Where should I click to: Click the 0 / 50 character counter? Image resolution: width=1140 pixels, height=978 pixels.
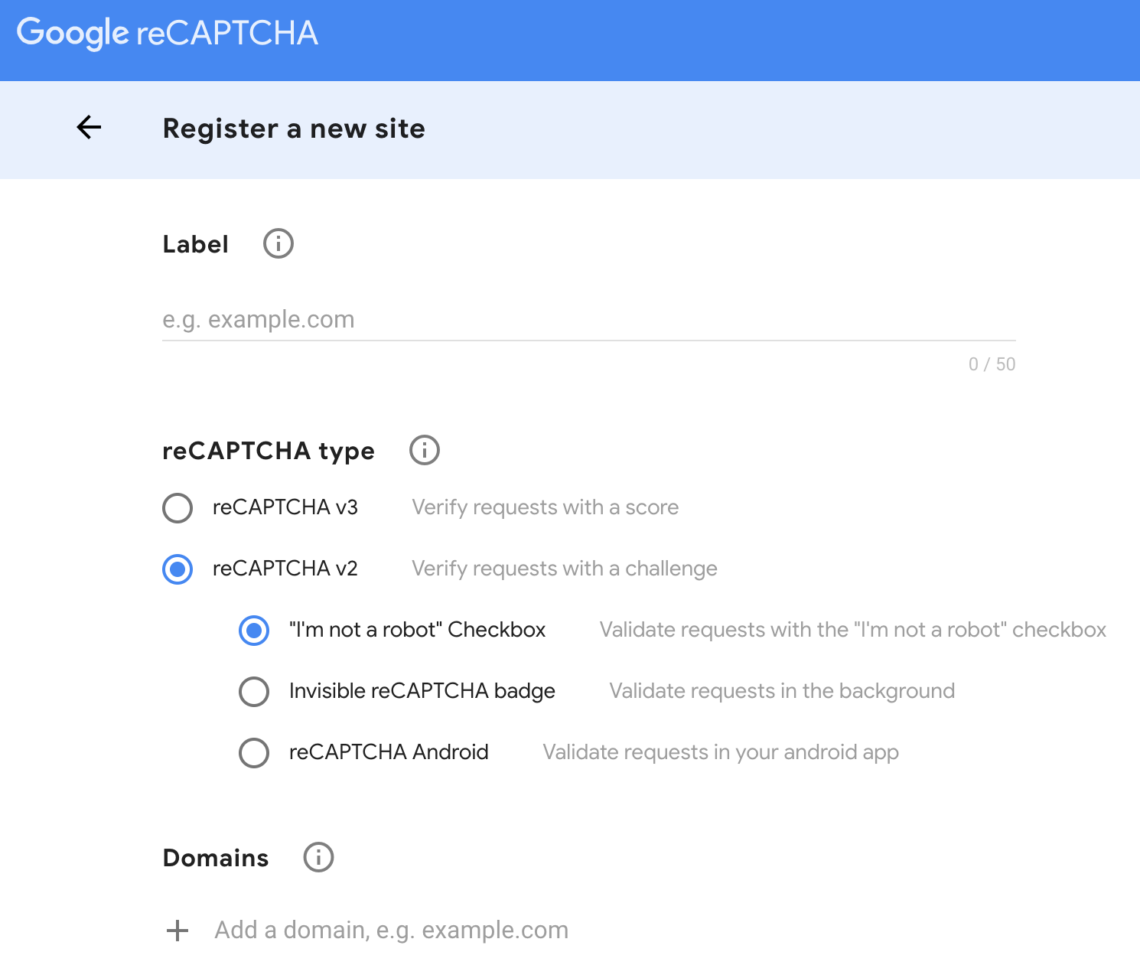click(992, 364)
